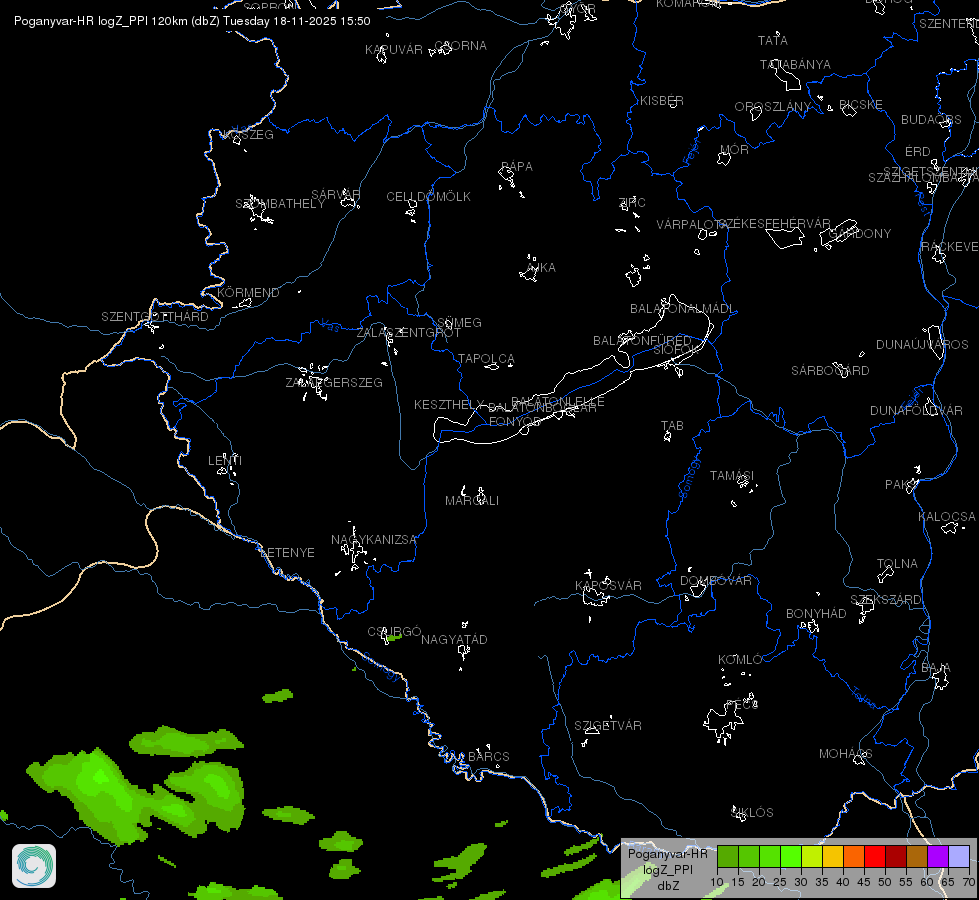This screenshot has height=900, width=979.
Task: Click the 40-45 dBZ orange legend swatch
Action: click(x=854, y=857)
